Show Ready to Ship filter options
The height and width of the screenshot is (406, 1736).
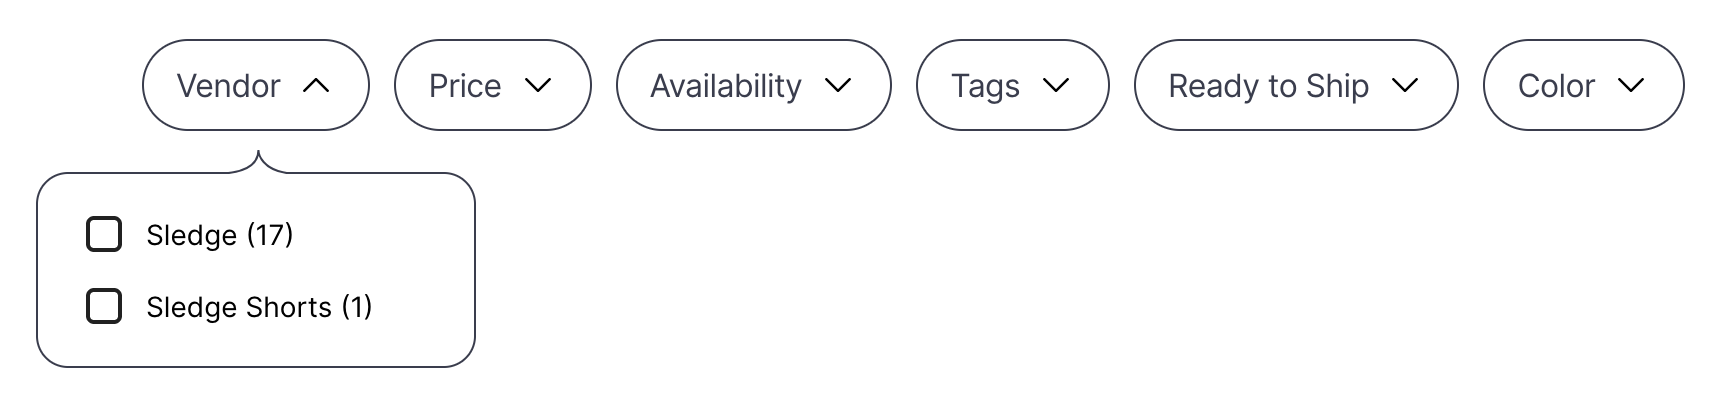click(1295, 86)
